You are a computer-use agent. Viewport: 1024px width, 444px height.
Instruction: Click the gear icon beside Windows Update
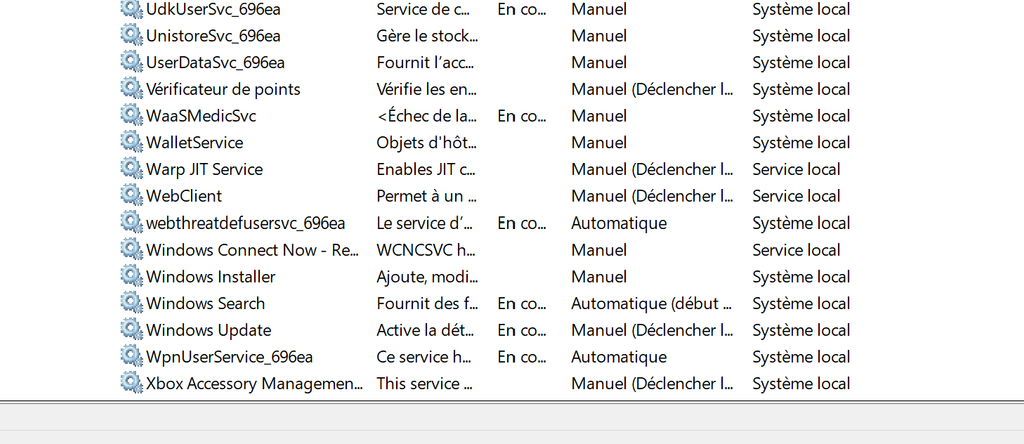click(131, 330)
